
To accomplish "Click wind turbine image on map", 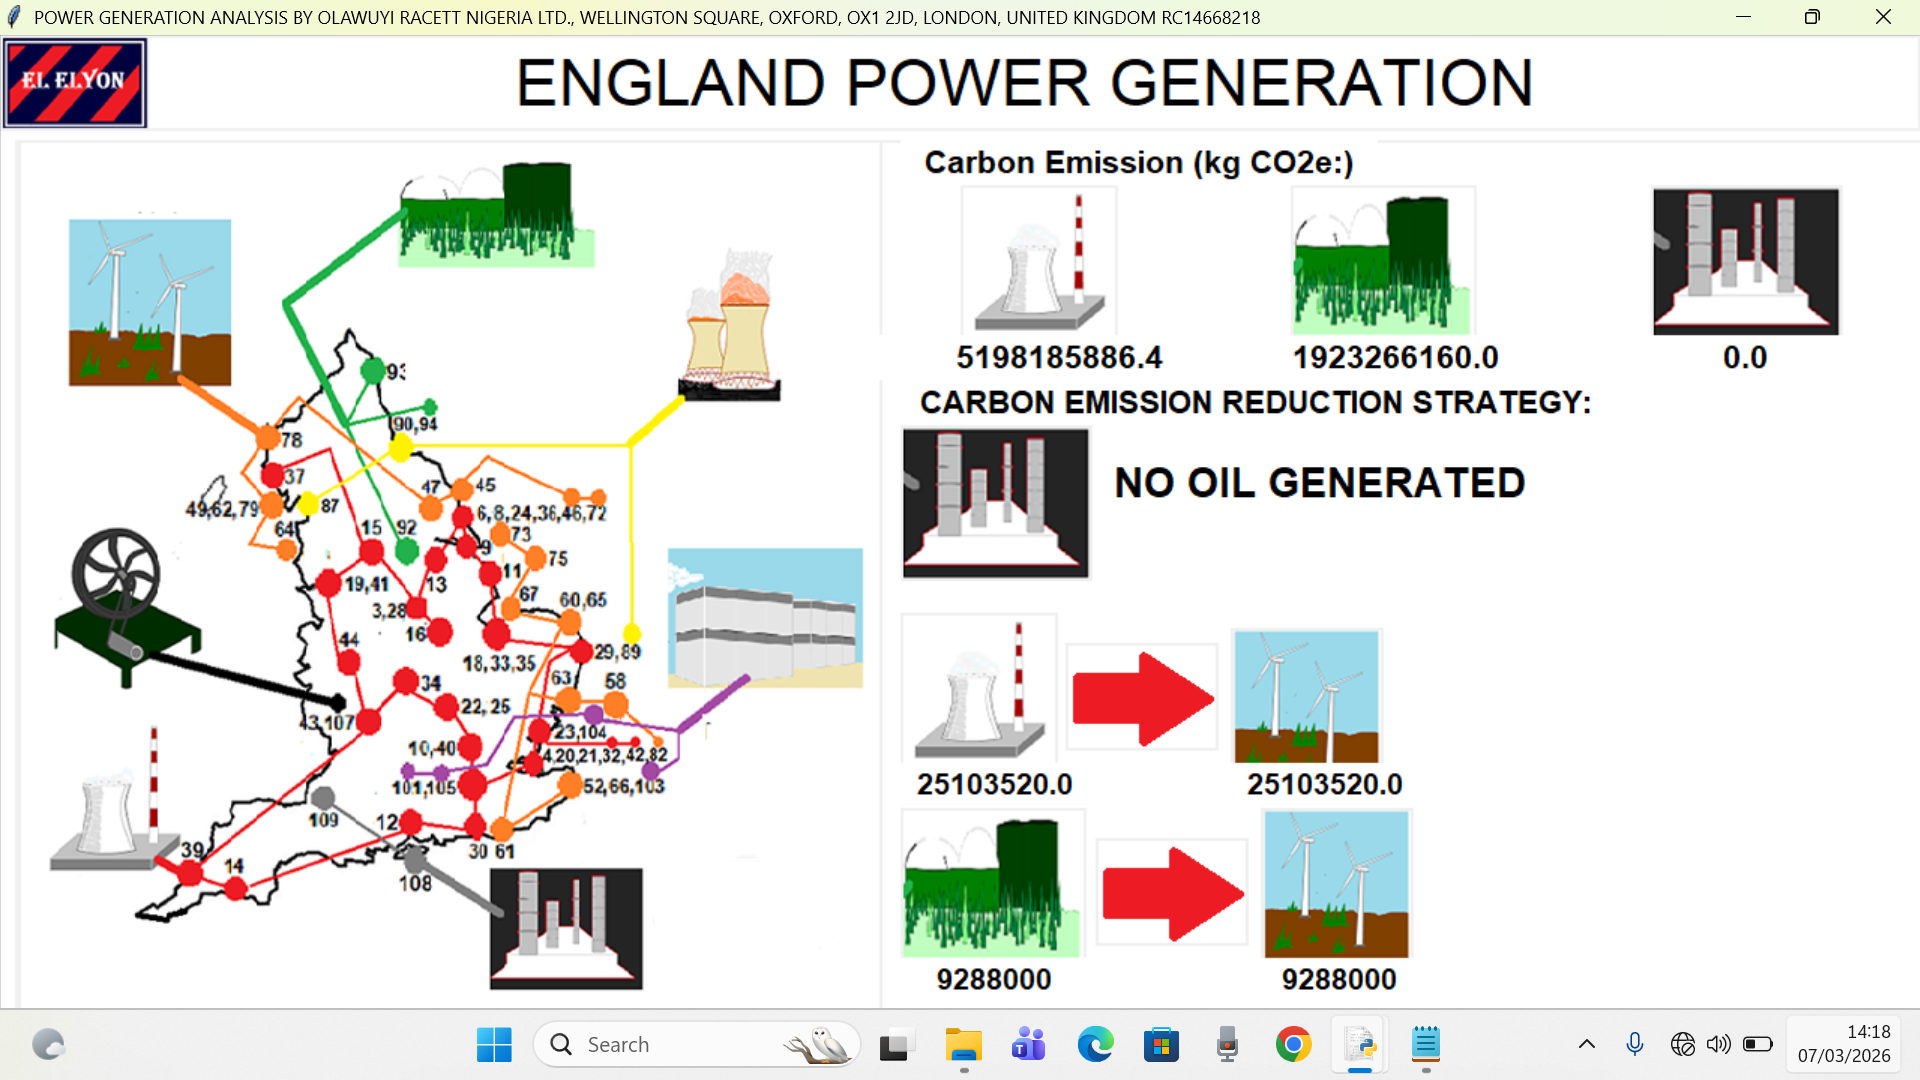I will point(150,302).
